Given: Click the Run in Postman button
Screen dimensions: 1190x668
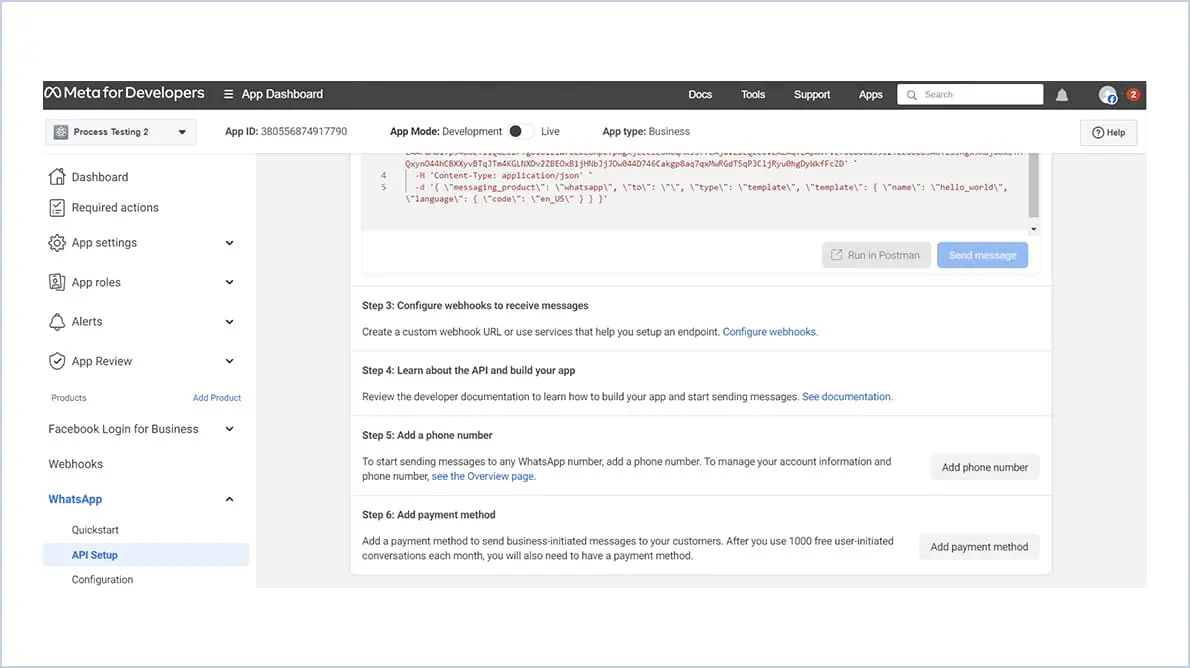Looking at the screenshot, I should [876, 255].
